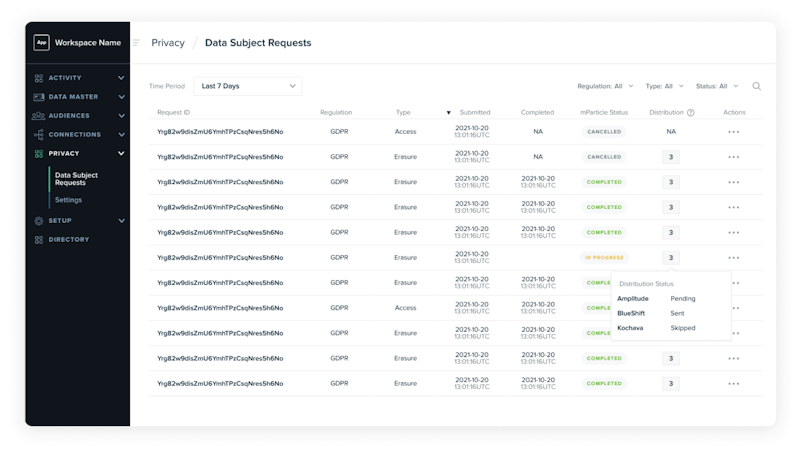Click Workspace Name in the header
Screen dimensions: 800x449
click(x=88, y=43)
